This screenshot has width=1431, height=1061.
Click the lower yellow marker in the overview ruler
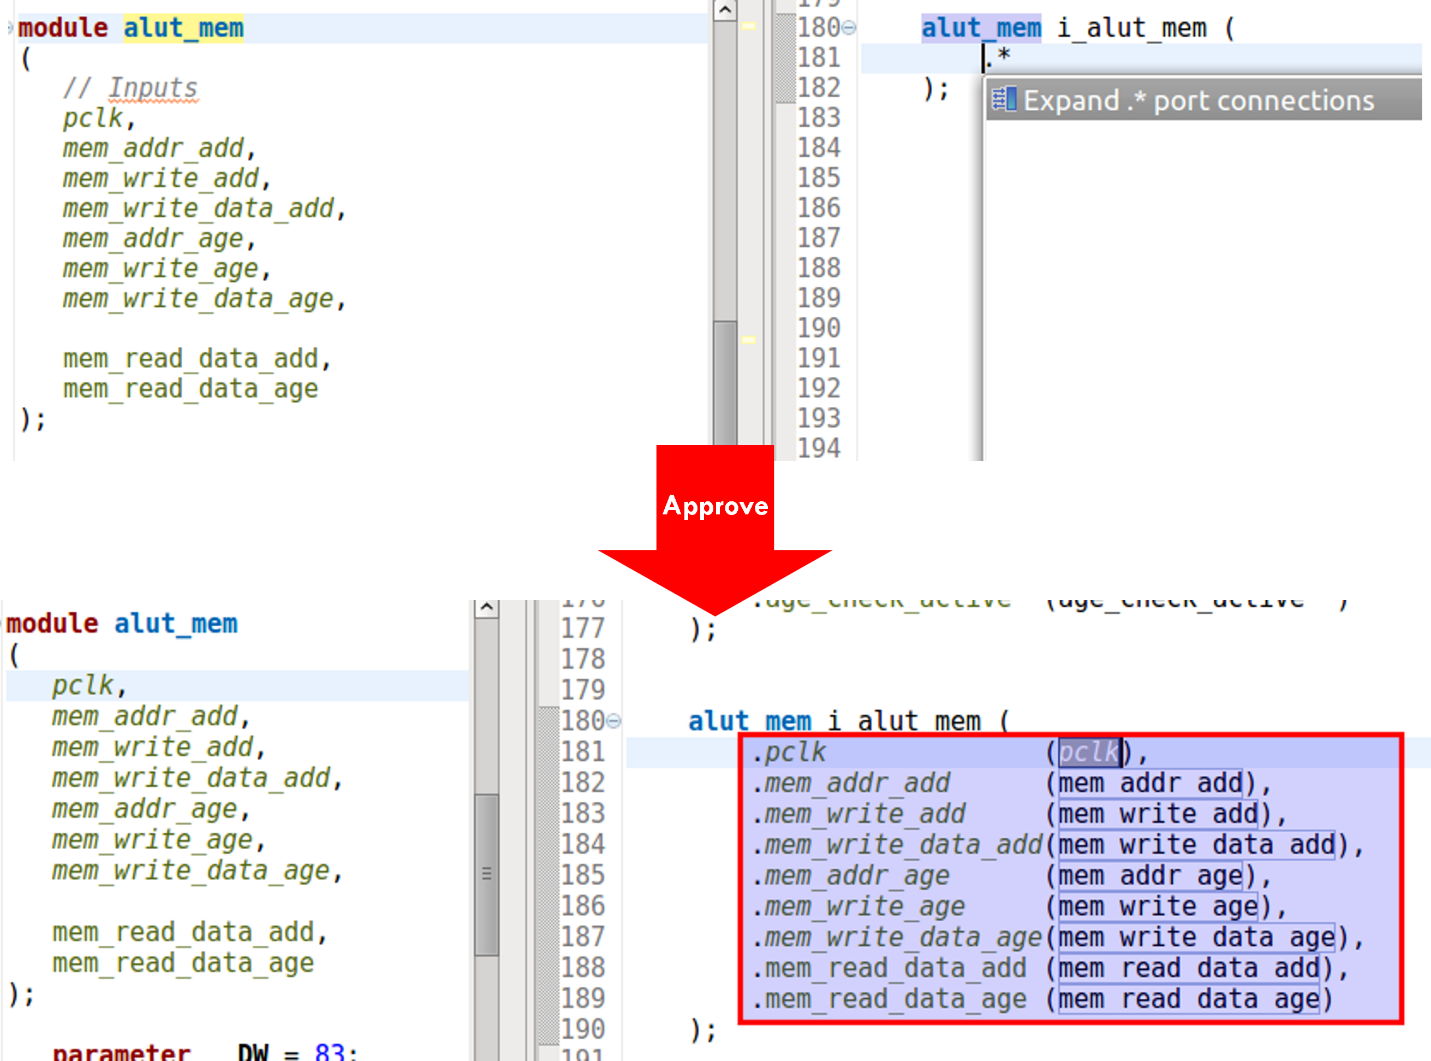click(x=748, y=340)
